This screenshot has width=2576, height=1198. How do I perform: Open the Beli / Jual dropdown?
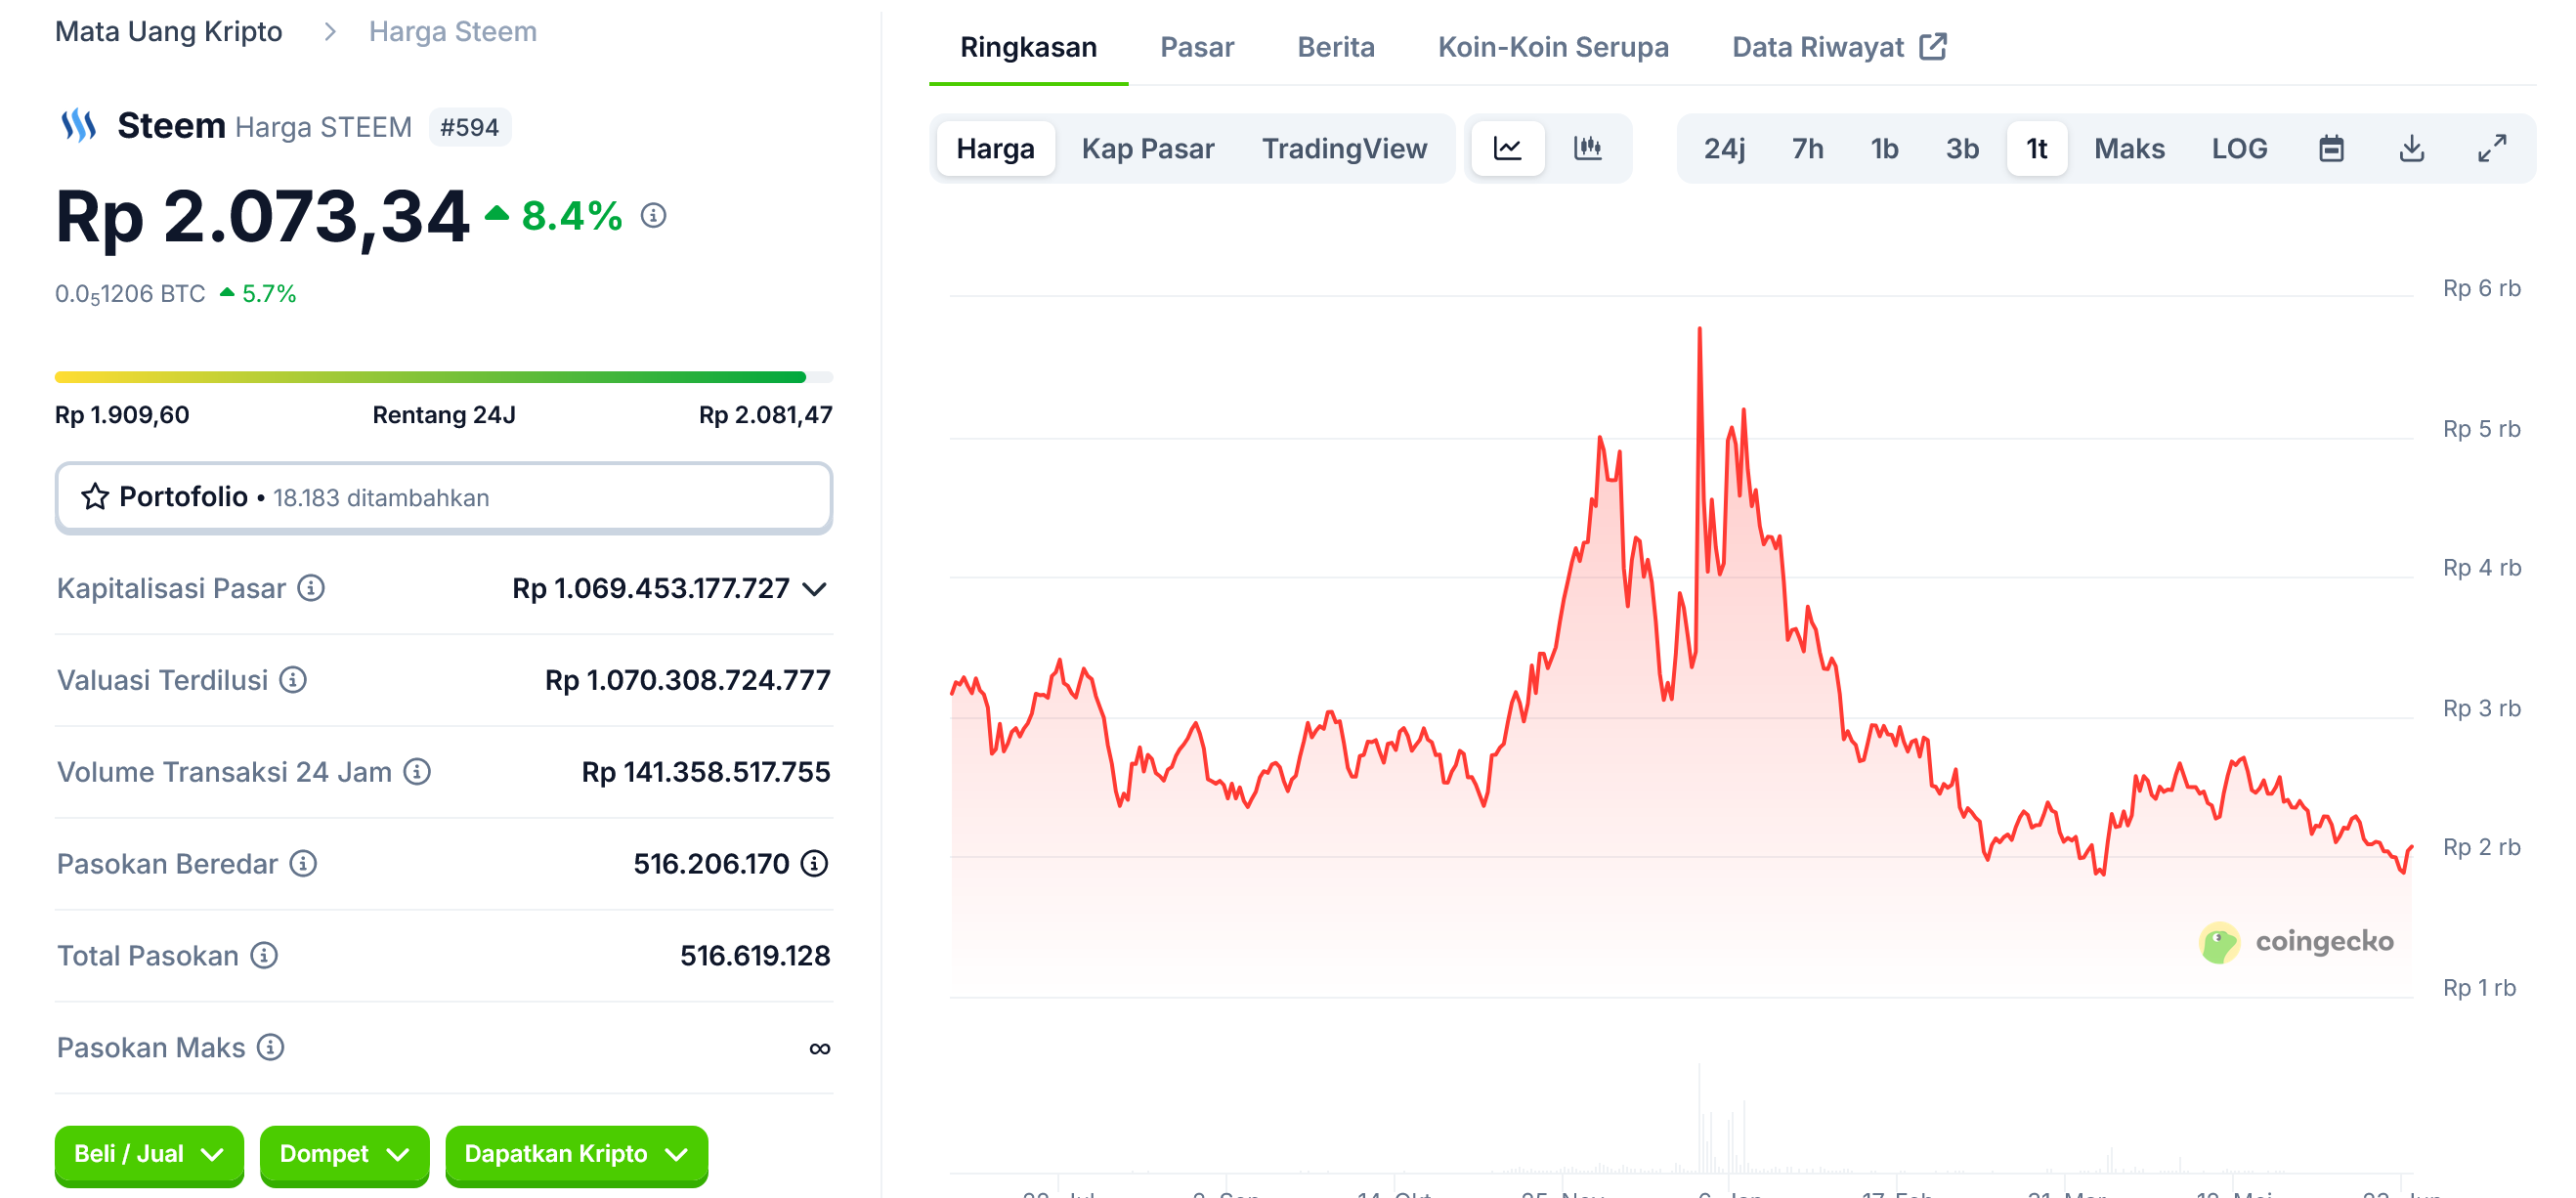tap(149, 1154)
